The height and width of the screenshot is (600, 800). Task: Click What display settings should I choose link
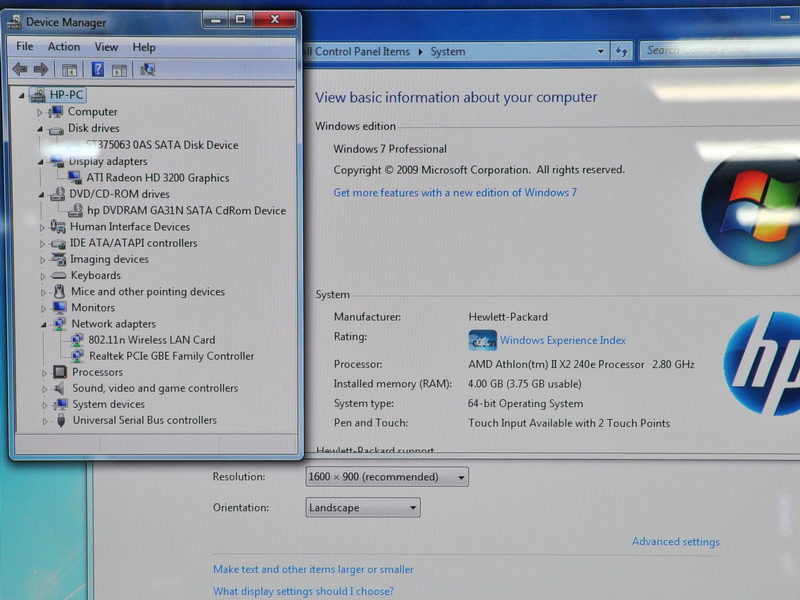(x=304, y=591)
